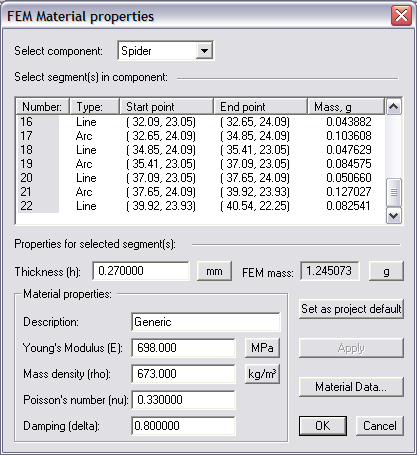Change FEM mass unit with g button
The height and width of the screenshot is (455, 417).
pos(386,271)
